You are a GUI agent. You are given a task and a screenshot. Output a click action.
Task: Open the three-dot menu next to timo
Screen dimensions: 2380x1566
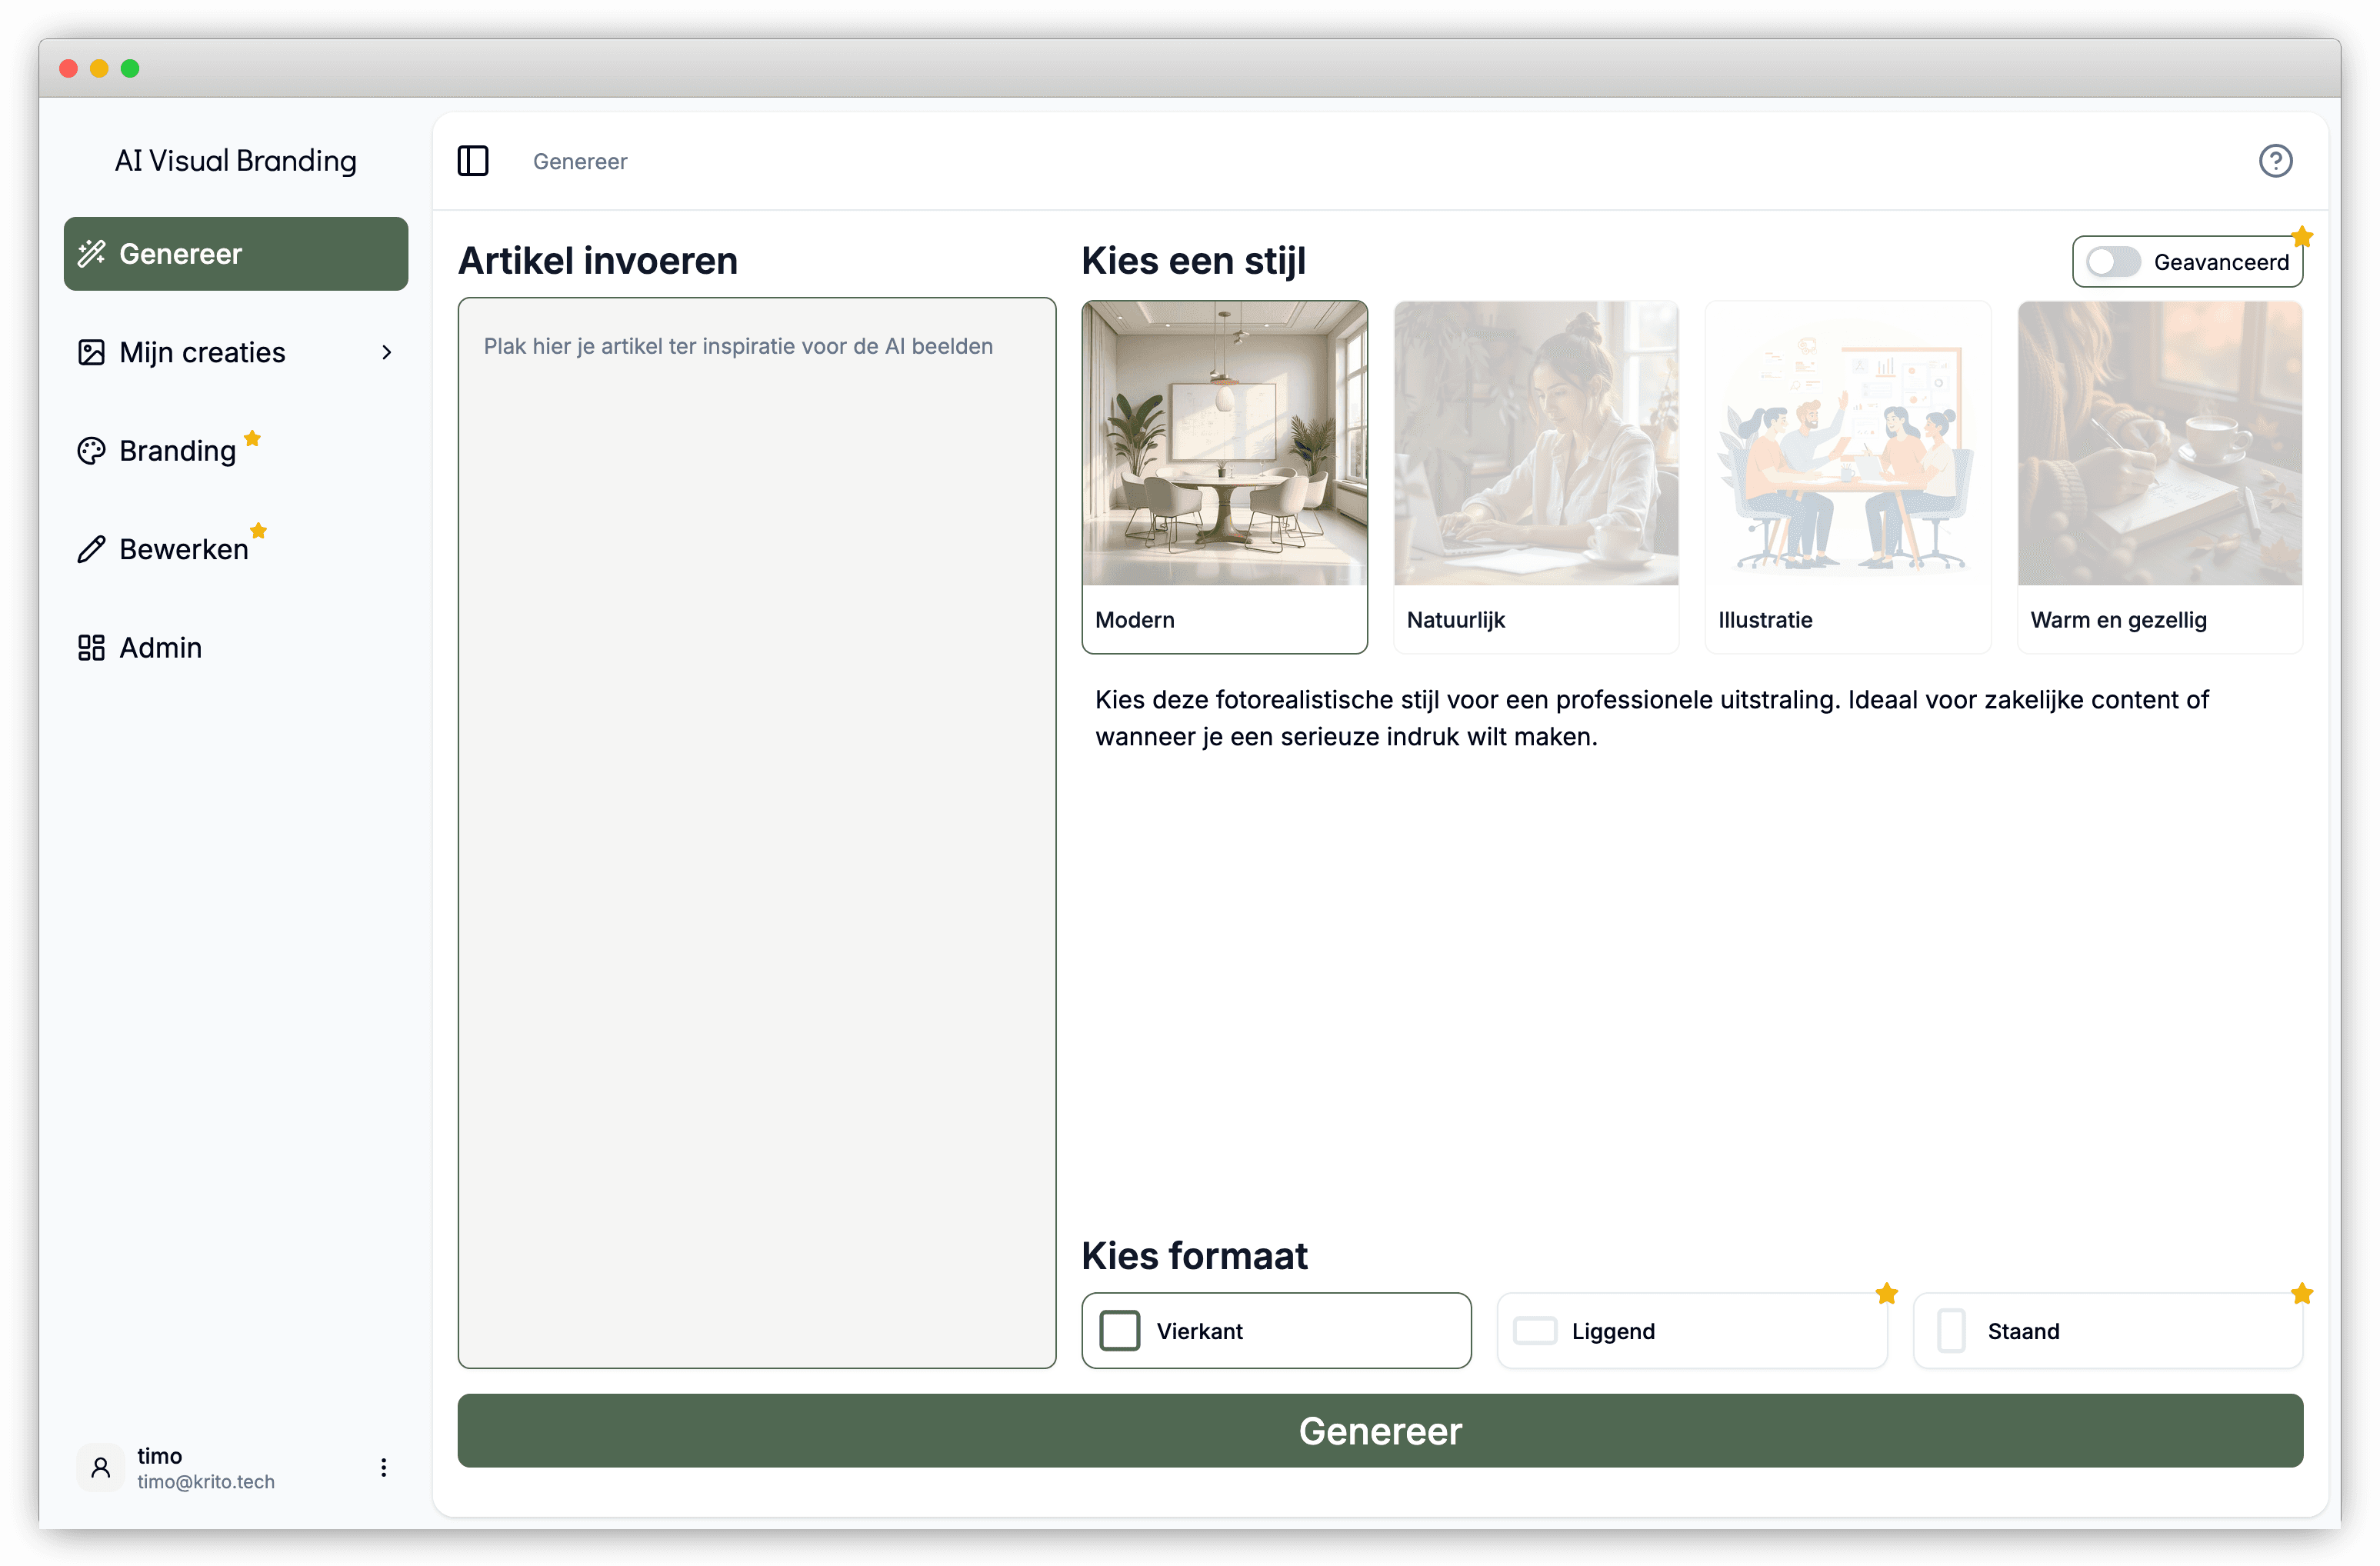click(382, 1467)
